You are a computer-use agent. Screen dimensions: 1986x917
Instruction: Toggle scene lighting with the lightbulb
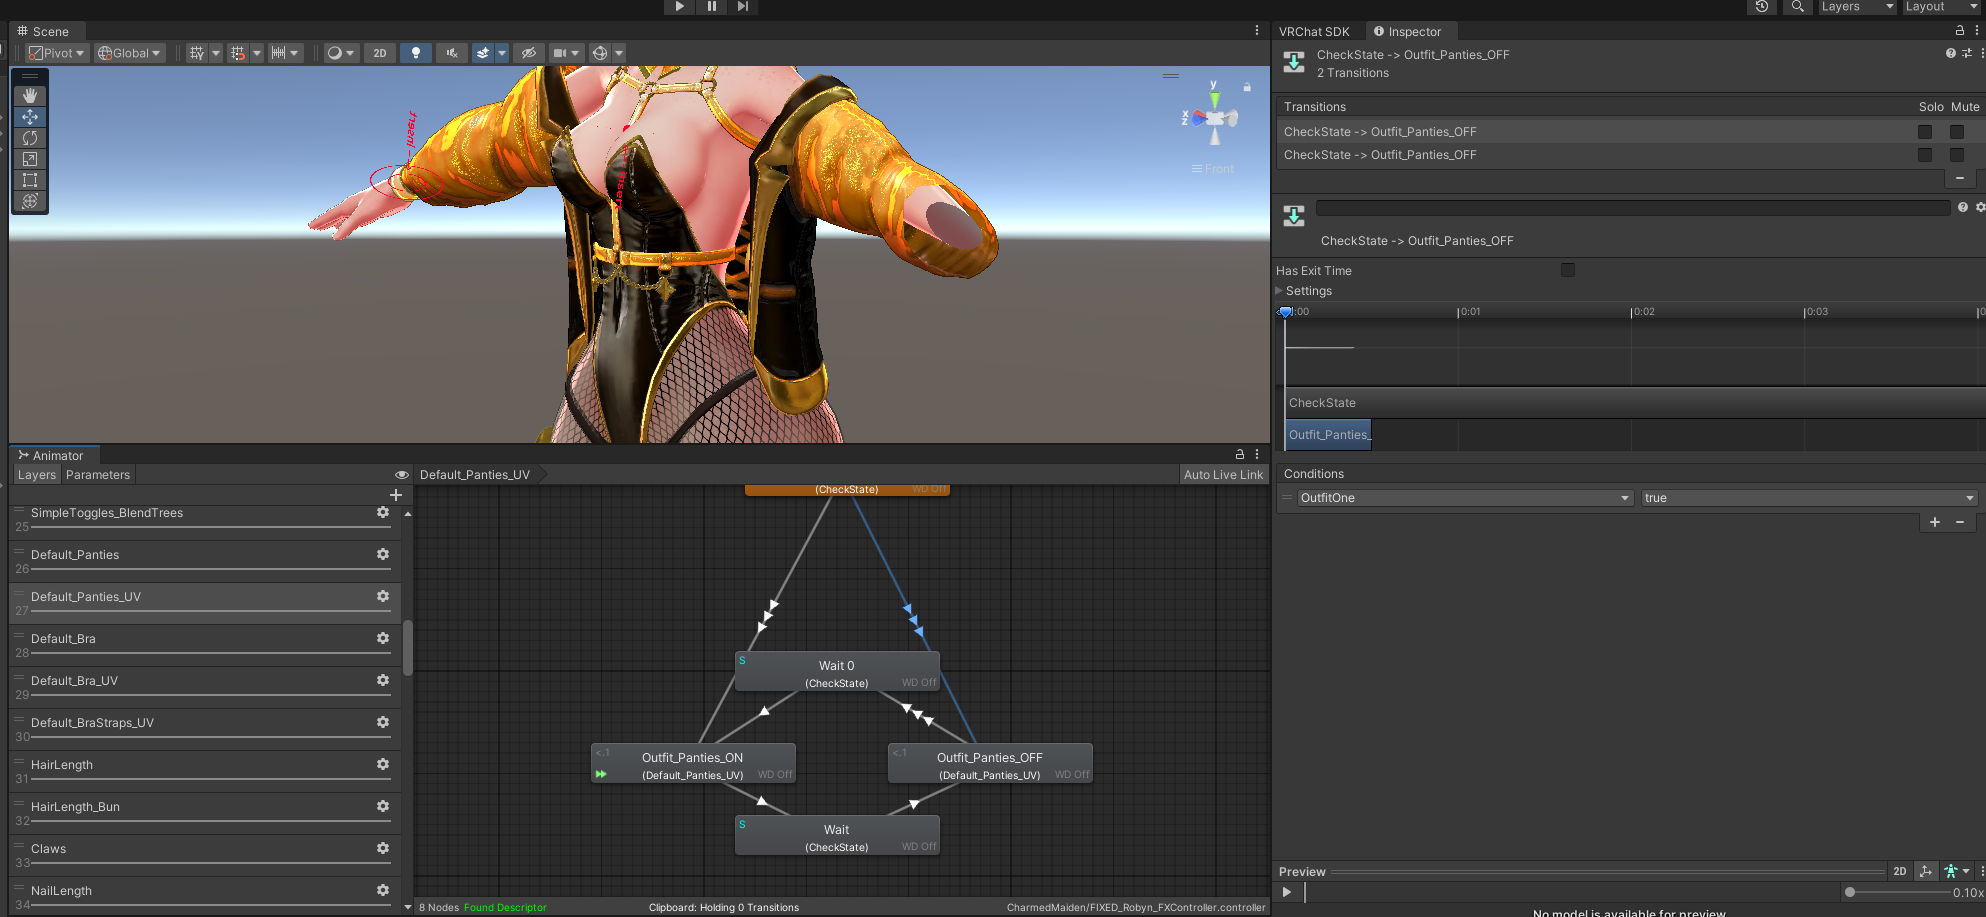coord(416,53)
